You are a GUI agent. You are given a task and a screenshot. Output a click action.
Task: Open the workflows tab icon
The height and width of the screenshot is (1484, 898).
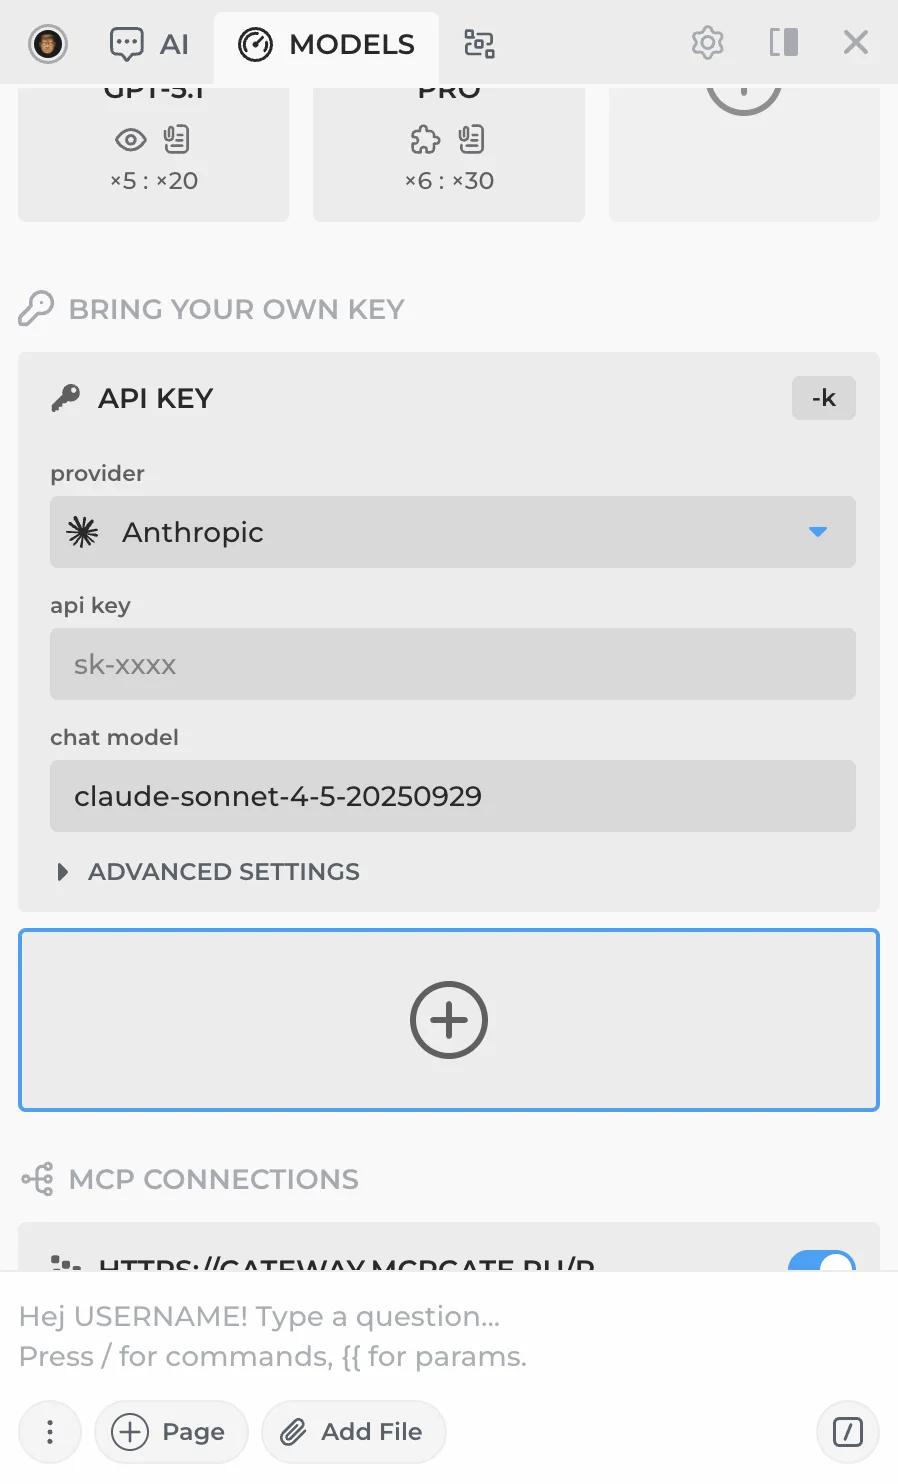tap(479, 44)
